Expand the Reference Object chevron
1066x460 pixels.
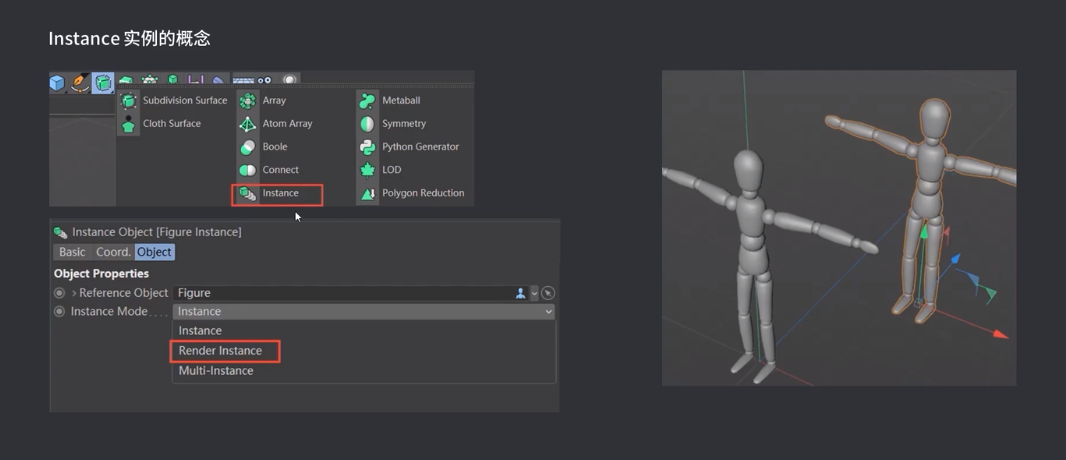click(74, 293)
